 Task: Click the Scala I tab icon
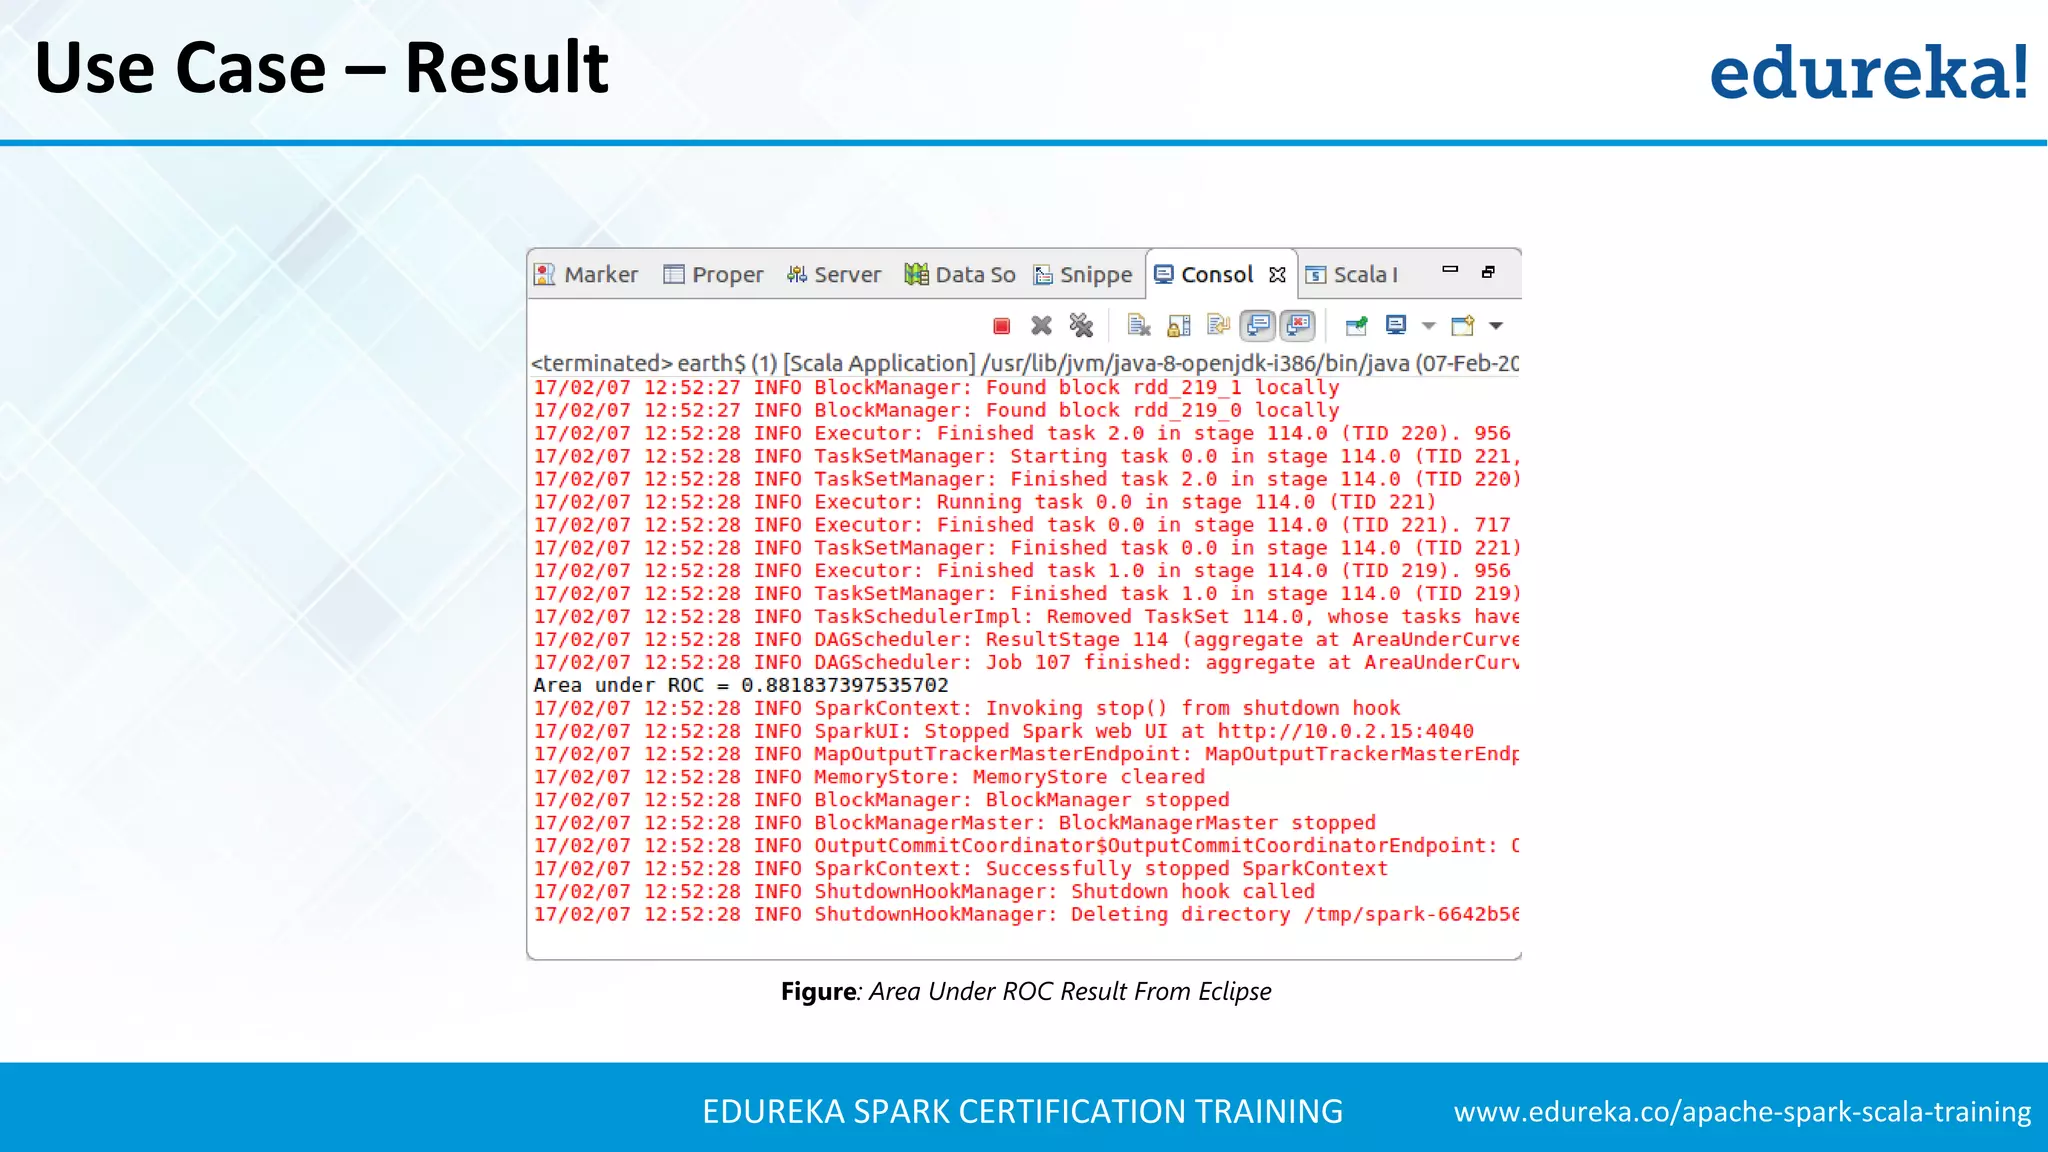click(1316, 275)
